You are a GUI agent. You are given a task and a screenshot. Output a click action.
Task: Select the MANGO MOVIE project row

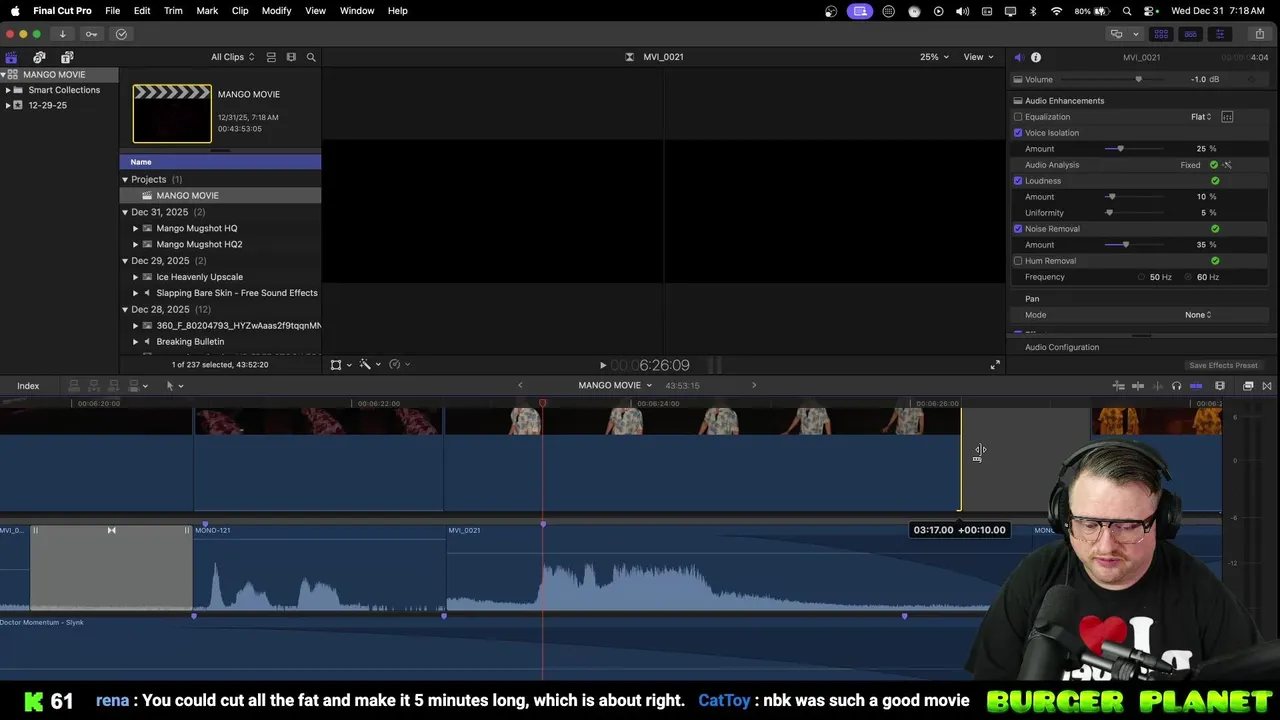point(221,196)
